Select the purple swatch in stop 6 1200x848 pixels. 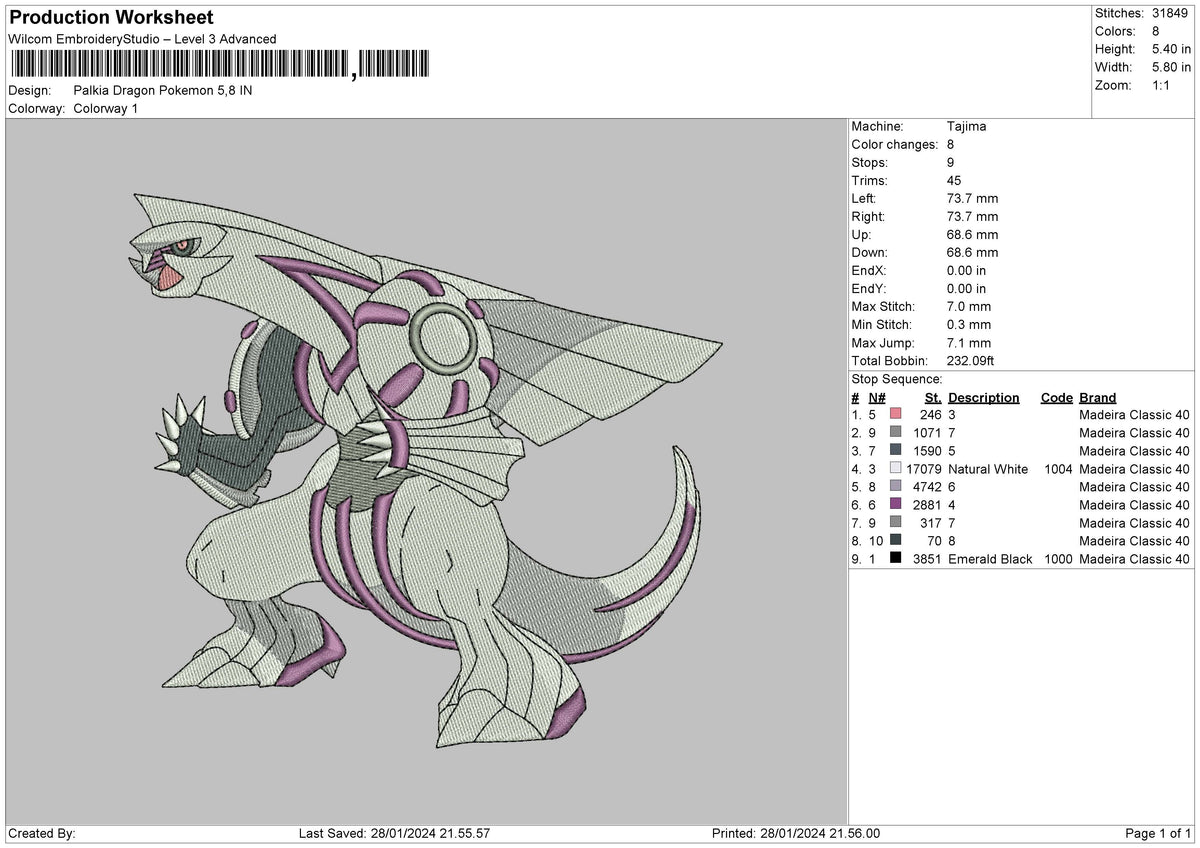click(896, 505)
